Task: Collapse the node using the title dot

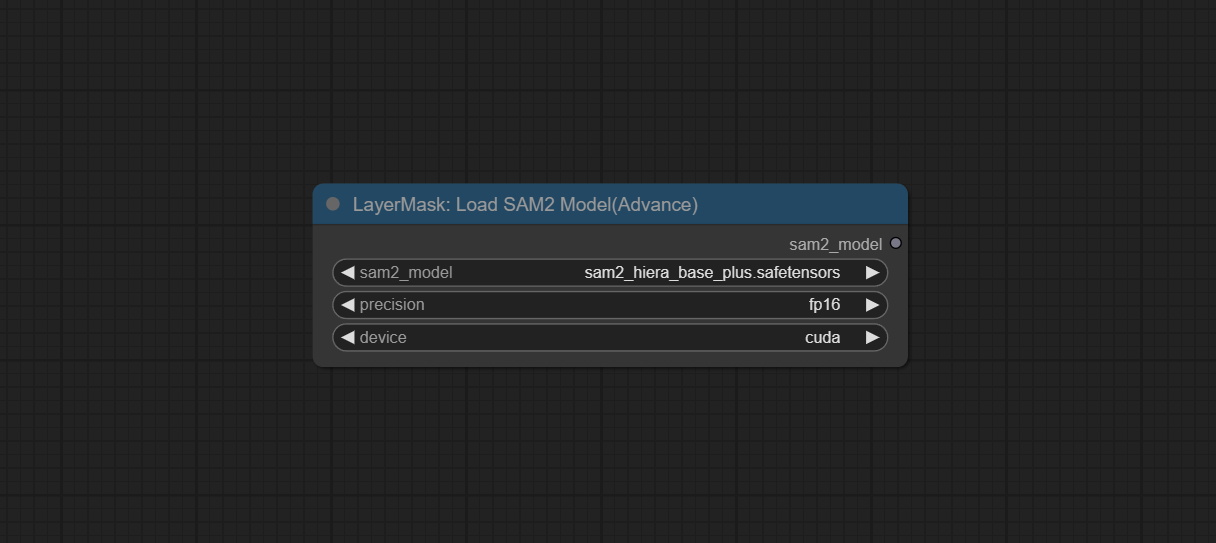Action: point(333,204)
